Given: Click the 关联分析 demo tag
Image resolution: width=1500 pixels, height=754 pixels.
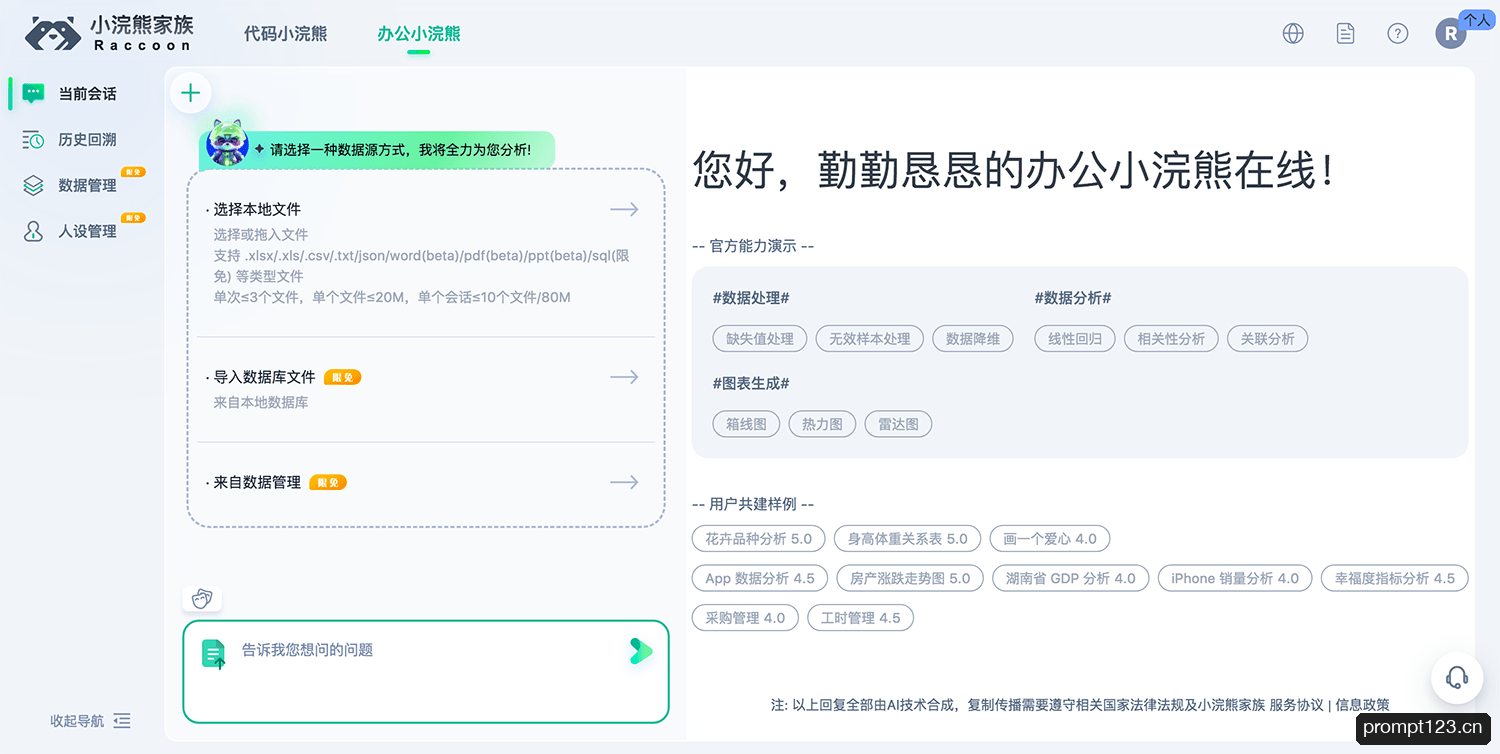Looking at the screenshot, I should 1268,339.
